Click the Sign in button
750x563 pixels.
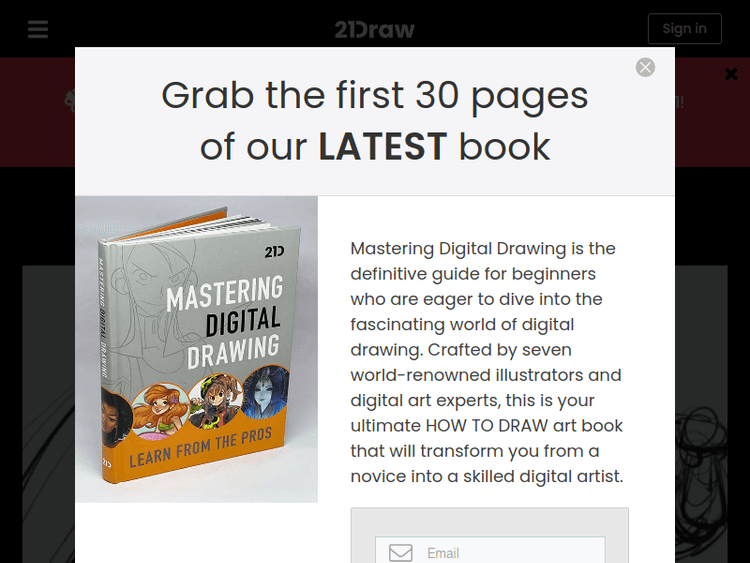684,29
